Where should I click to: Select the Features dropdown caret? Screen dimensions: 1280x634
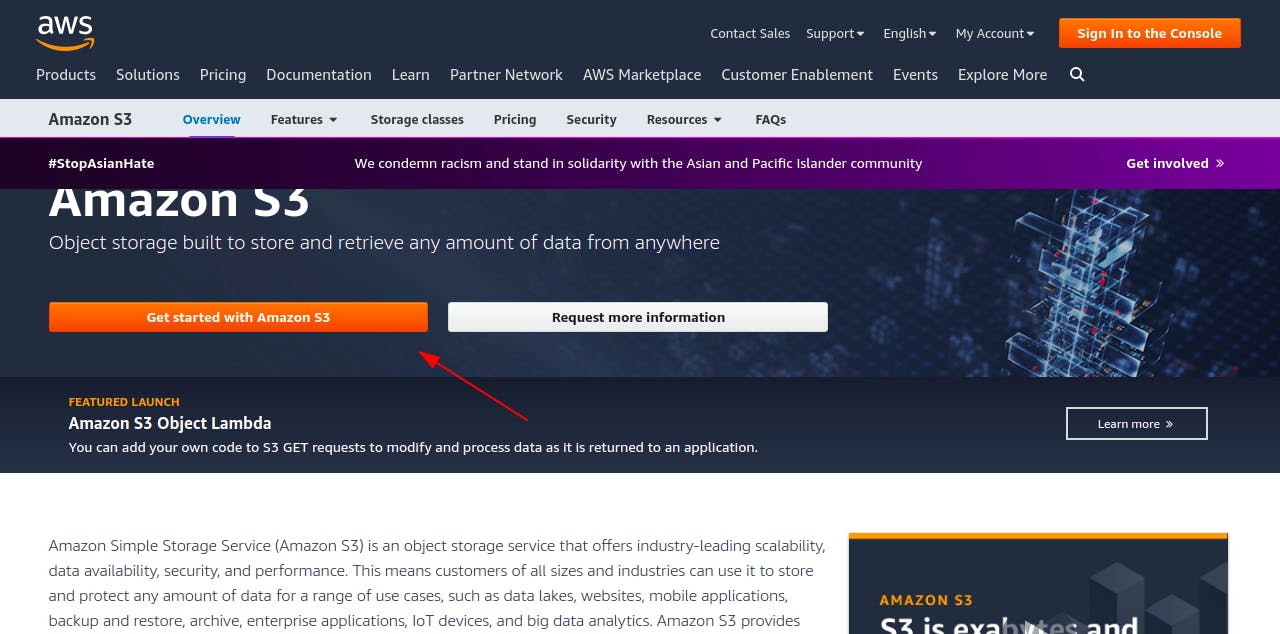pos(331,119)
